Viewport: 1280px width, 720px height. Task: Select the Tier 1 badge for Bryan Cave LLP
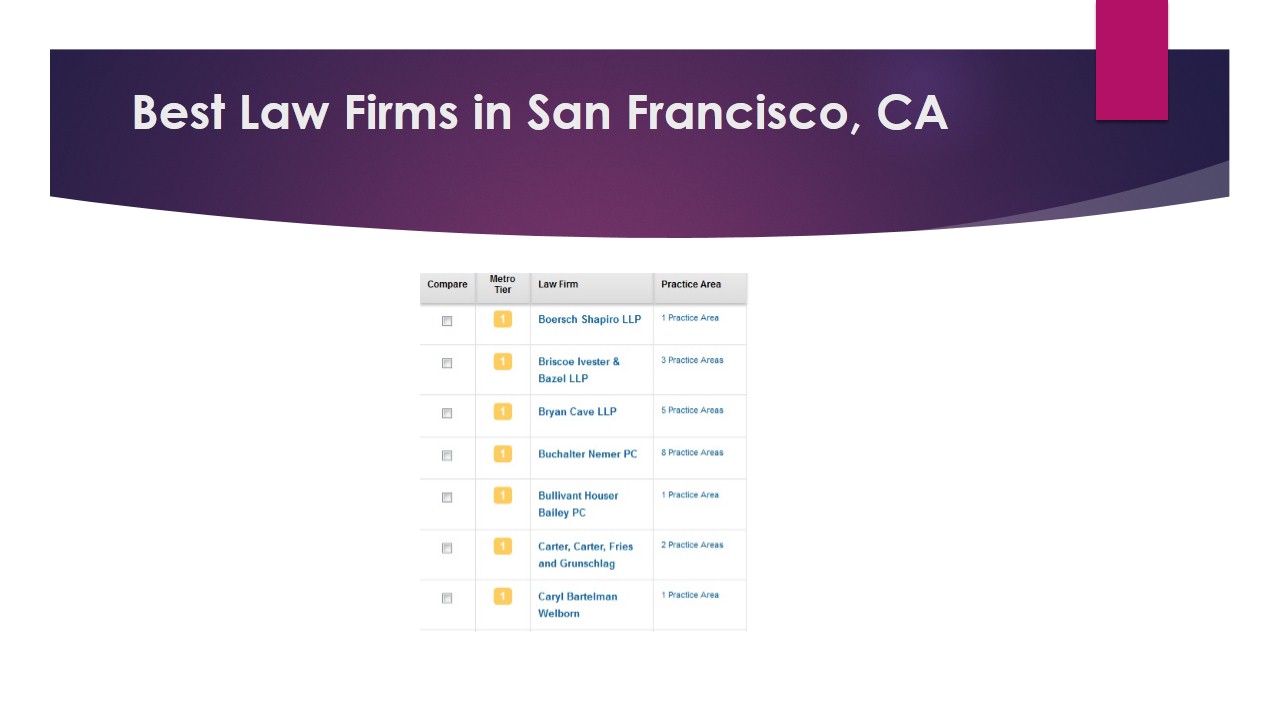pyautogui.click(x=502, y=413)
